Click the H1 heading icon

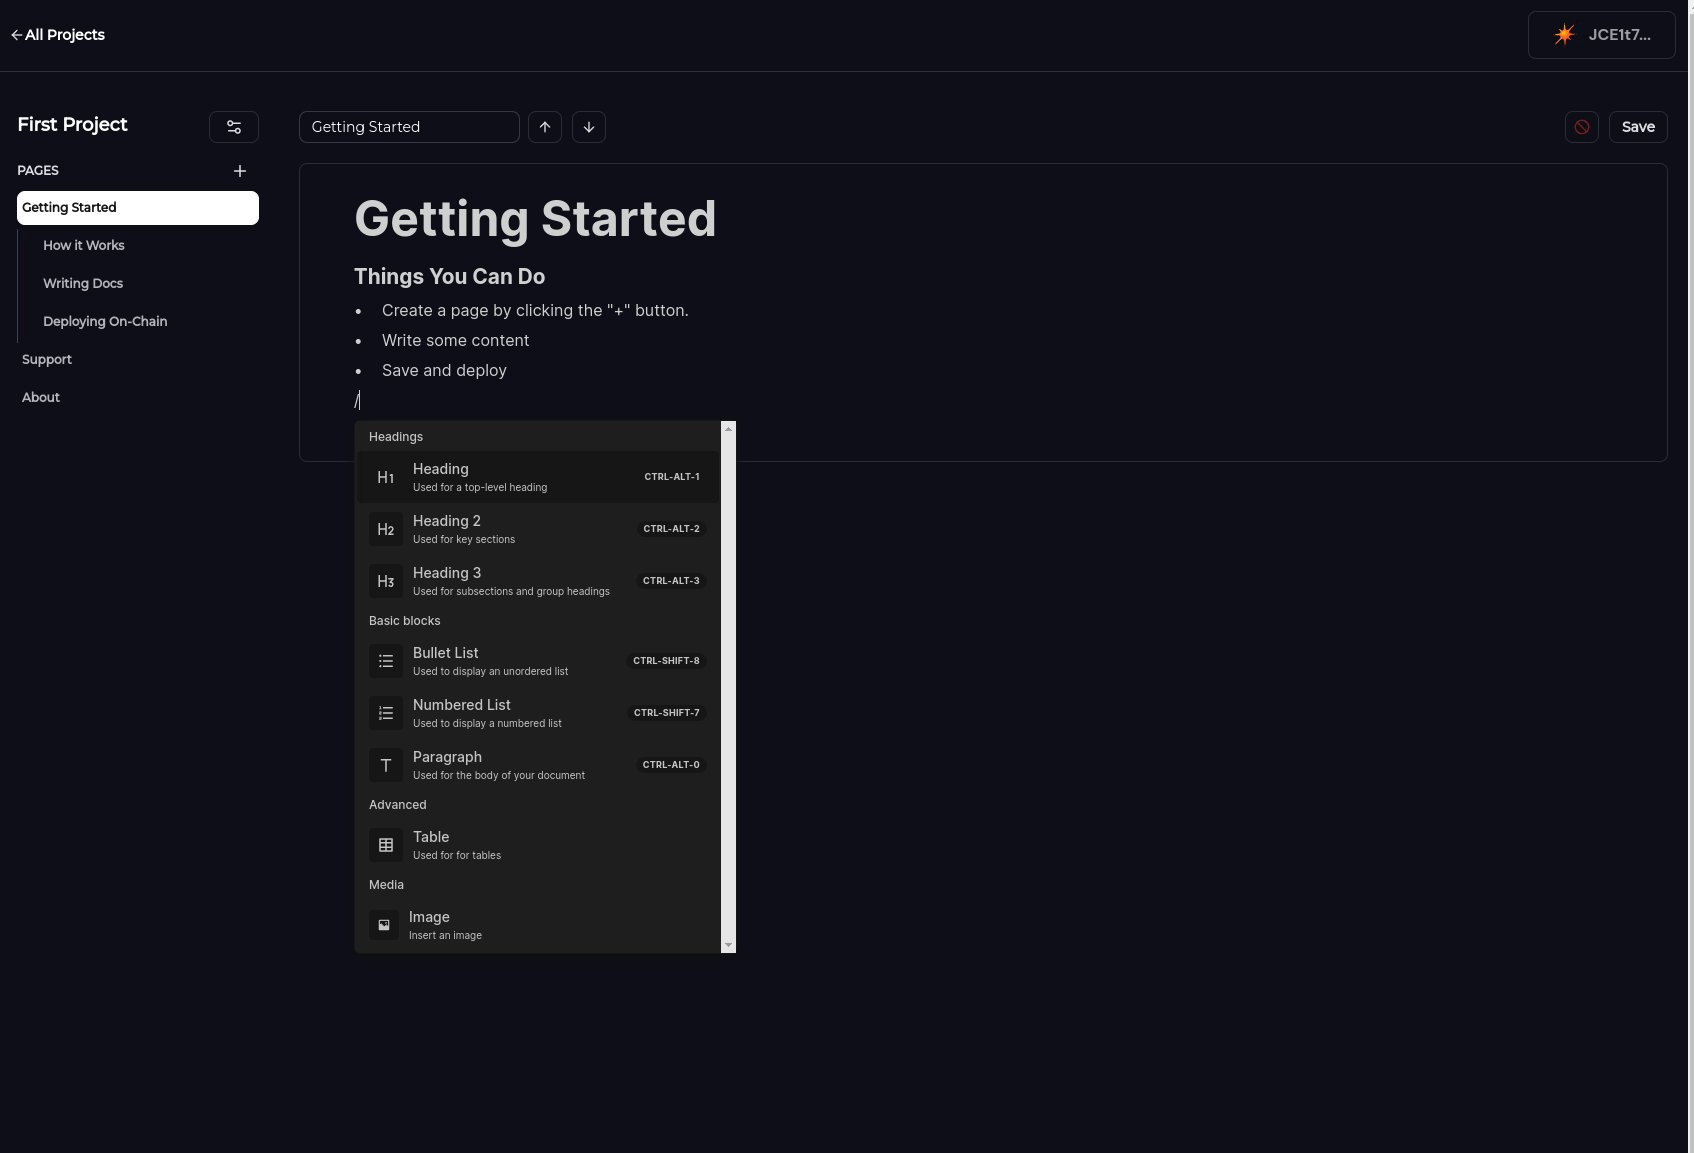386,478
